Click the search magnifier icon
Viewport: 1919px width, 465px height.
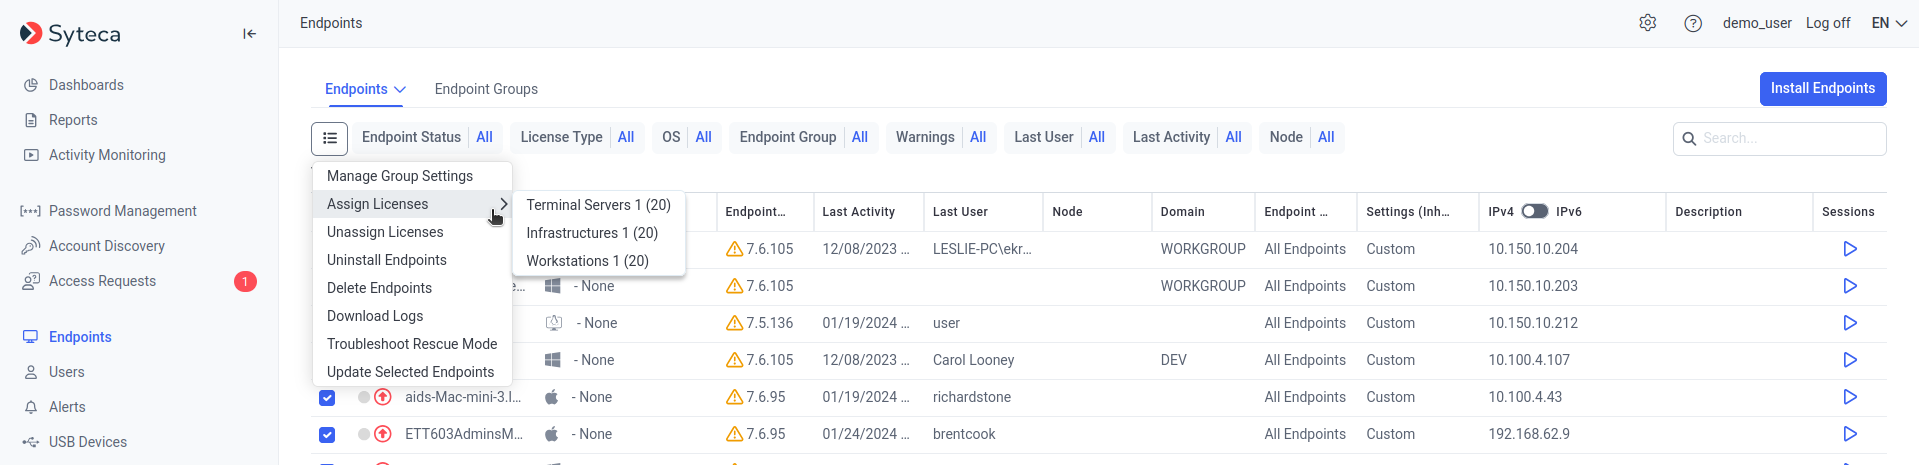coord(1689,139)
